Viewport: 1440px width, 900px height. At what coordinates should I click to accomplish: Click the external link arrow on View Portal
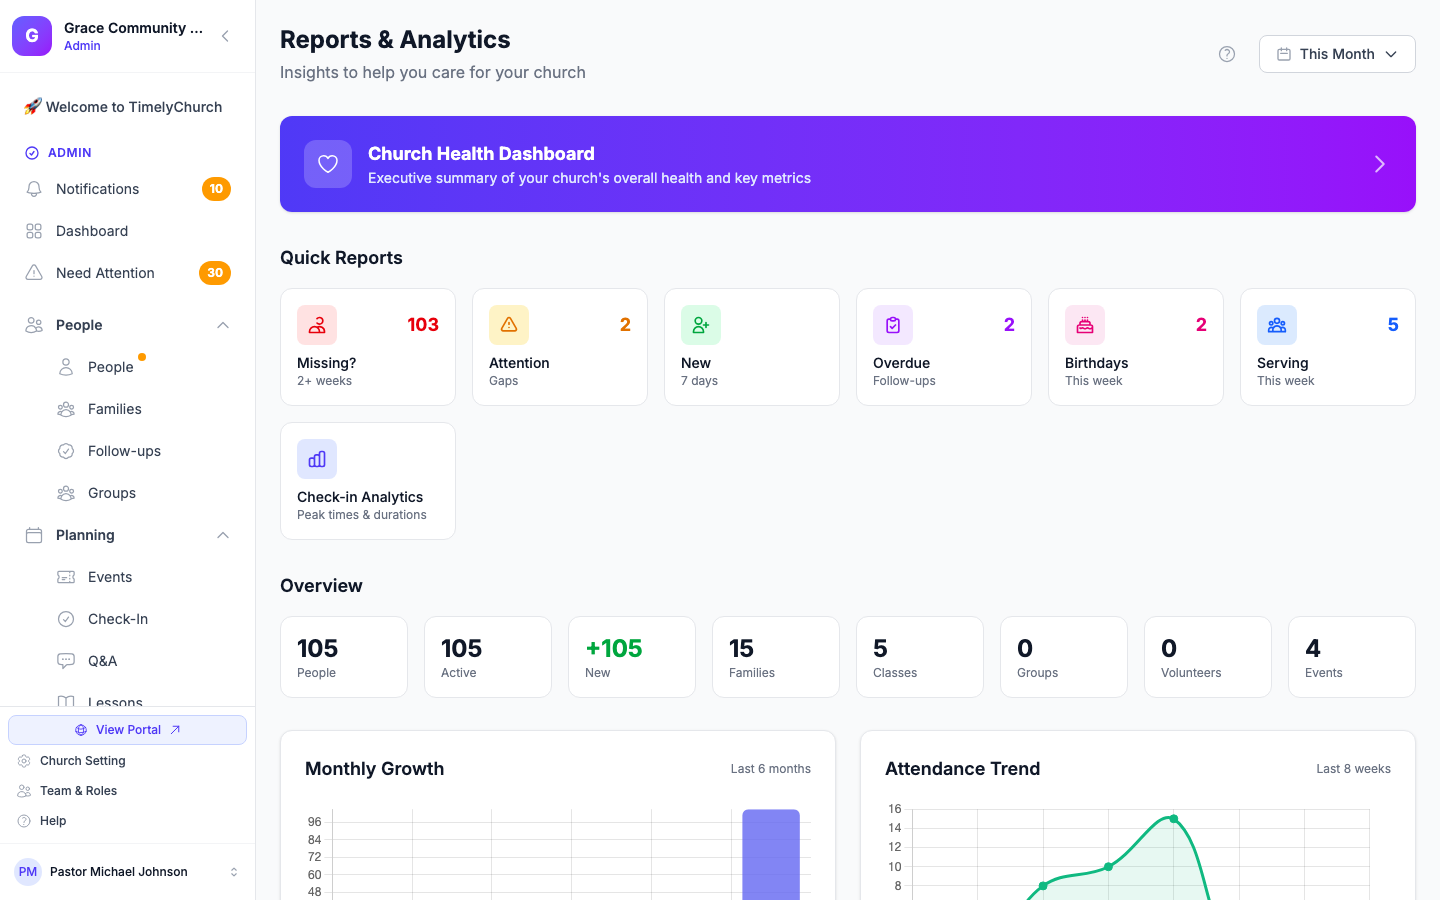point(175,730)
